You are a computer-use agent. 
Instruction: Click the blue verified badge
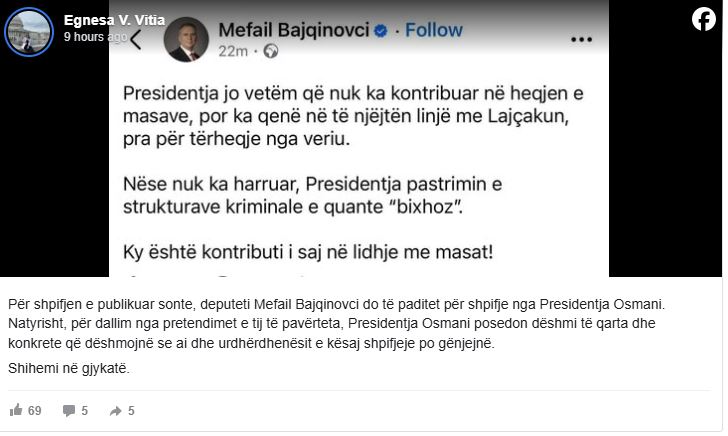pyautogui.click(x=380, y=30)
